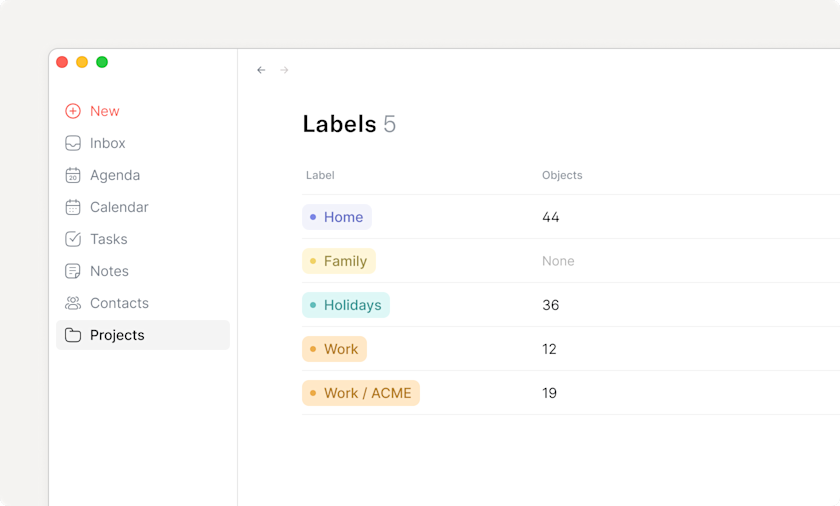The width and height of the screenshot is (840, 506).
Task: Select the yellow Family label
Action: click(x=339, y=261)
